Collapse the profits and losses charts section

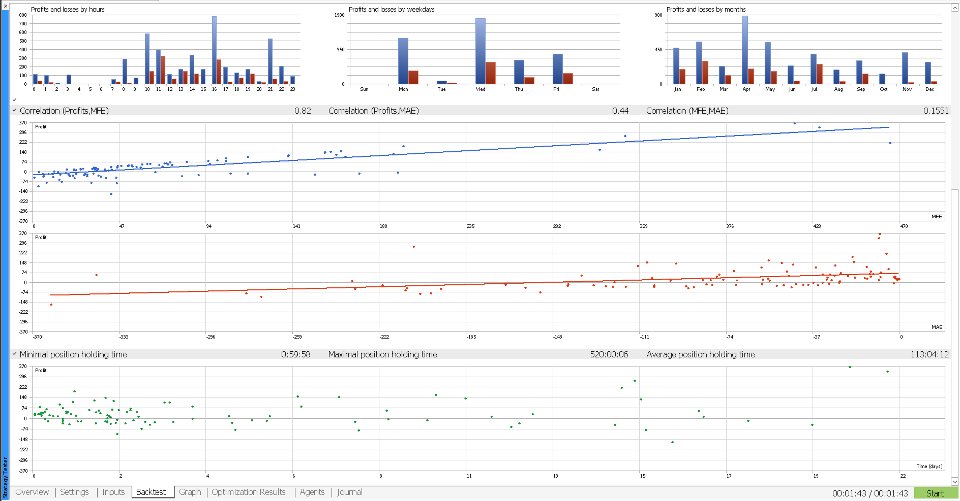(x=15, y=99)
